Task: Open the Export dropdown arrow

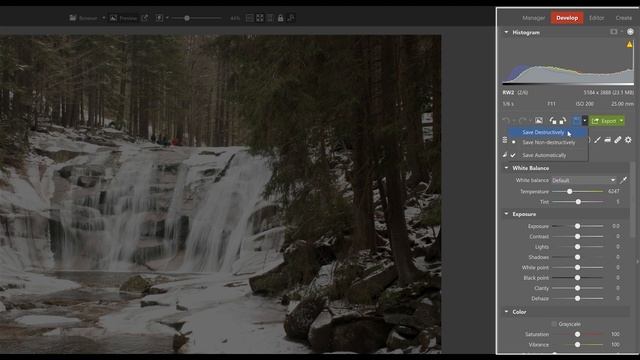Action: click(621, 121)
